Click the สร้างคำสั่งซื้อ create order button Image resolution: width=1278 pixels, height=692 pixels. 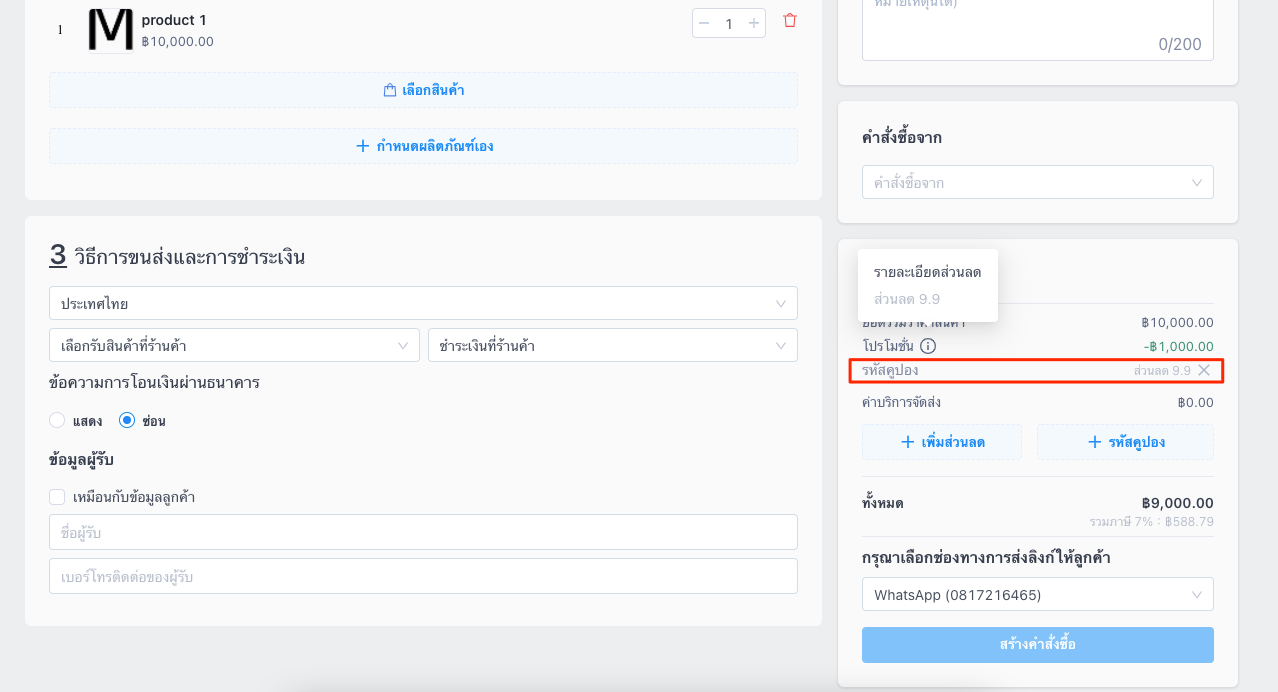[1038, 645]
